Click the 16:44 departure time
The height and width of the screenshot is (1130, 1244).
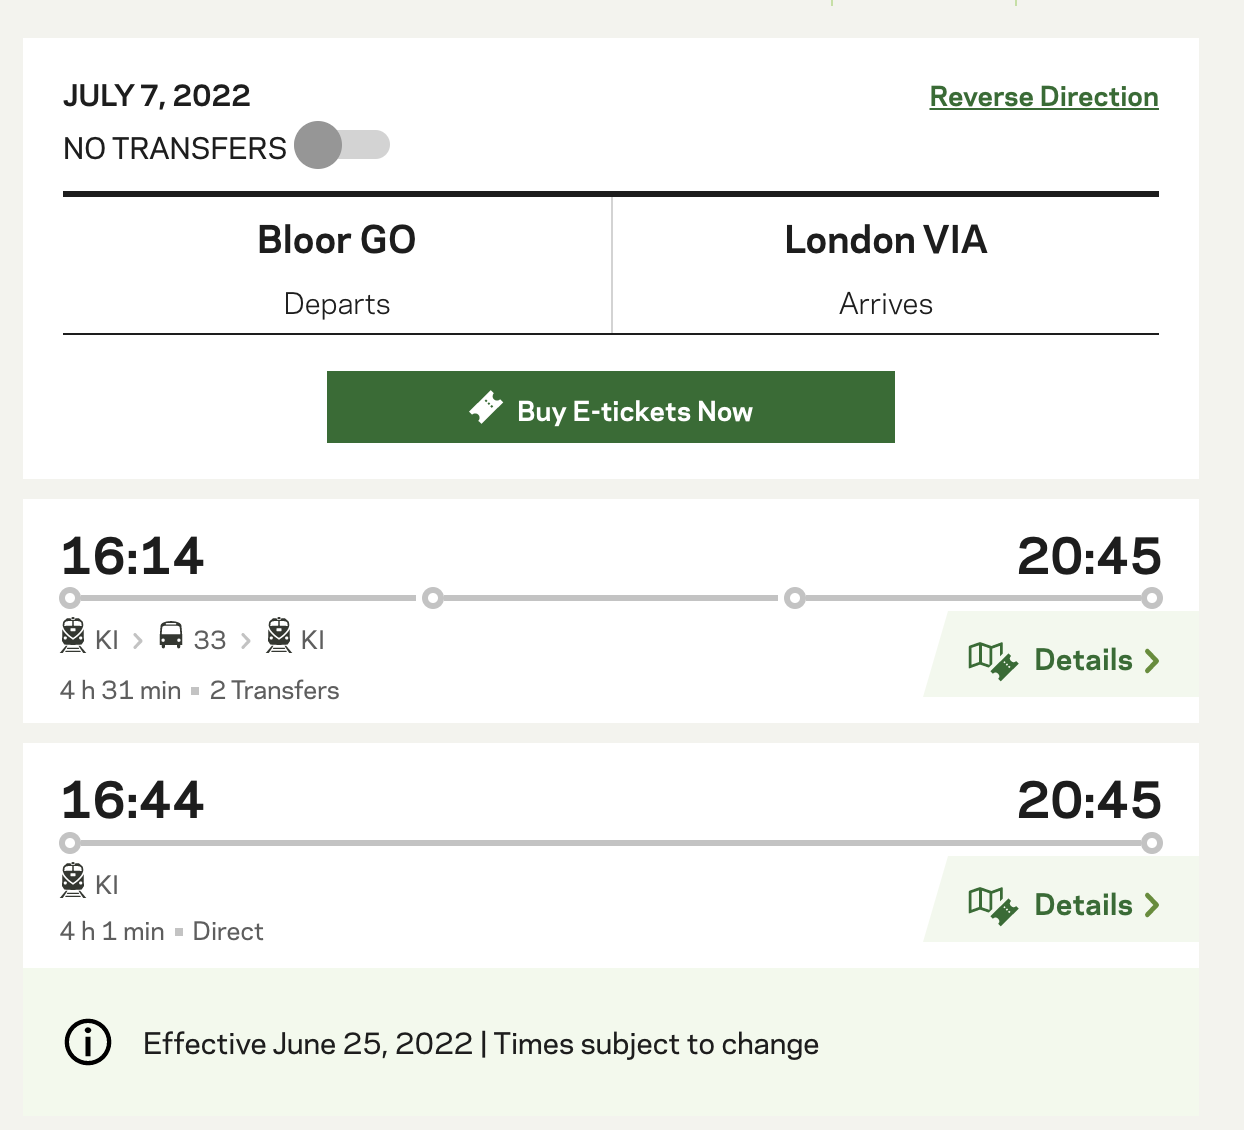point(133,800)
